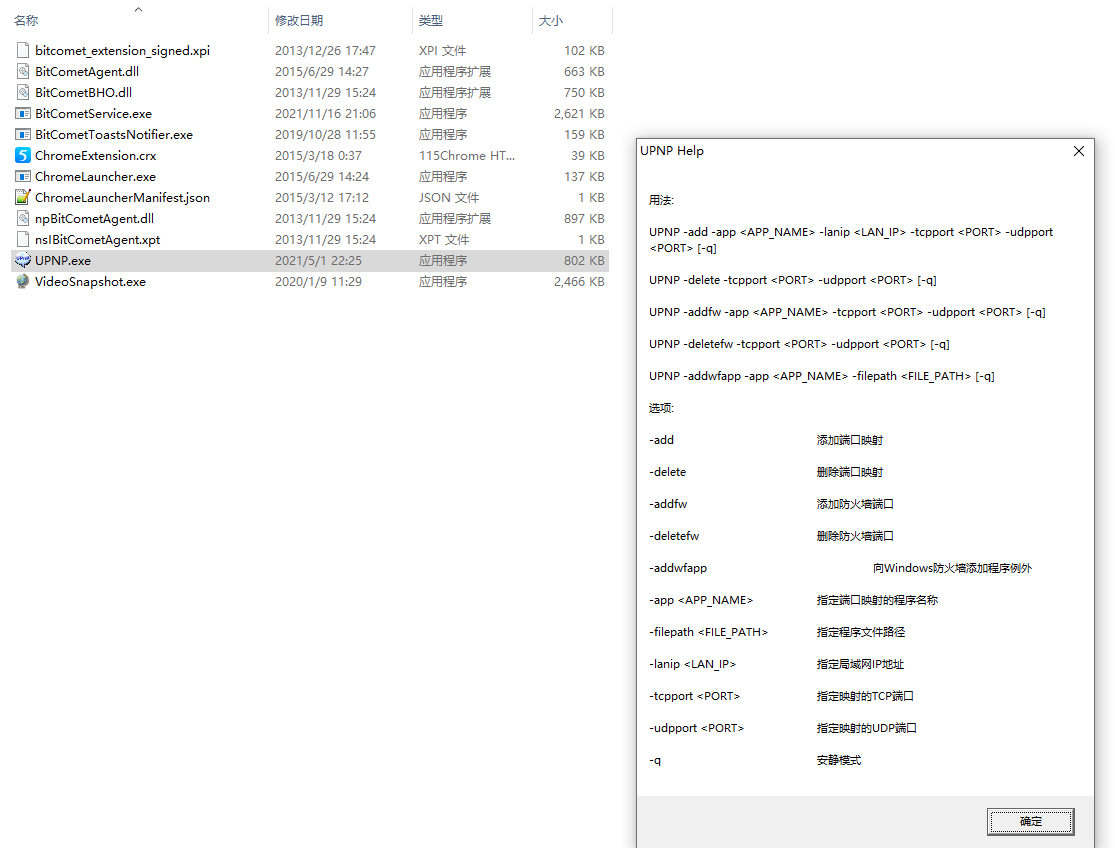Select file name UPNP.exe

pos(63,260)
